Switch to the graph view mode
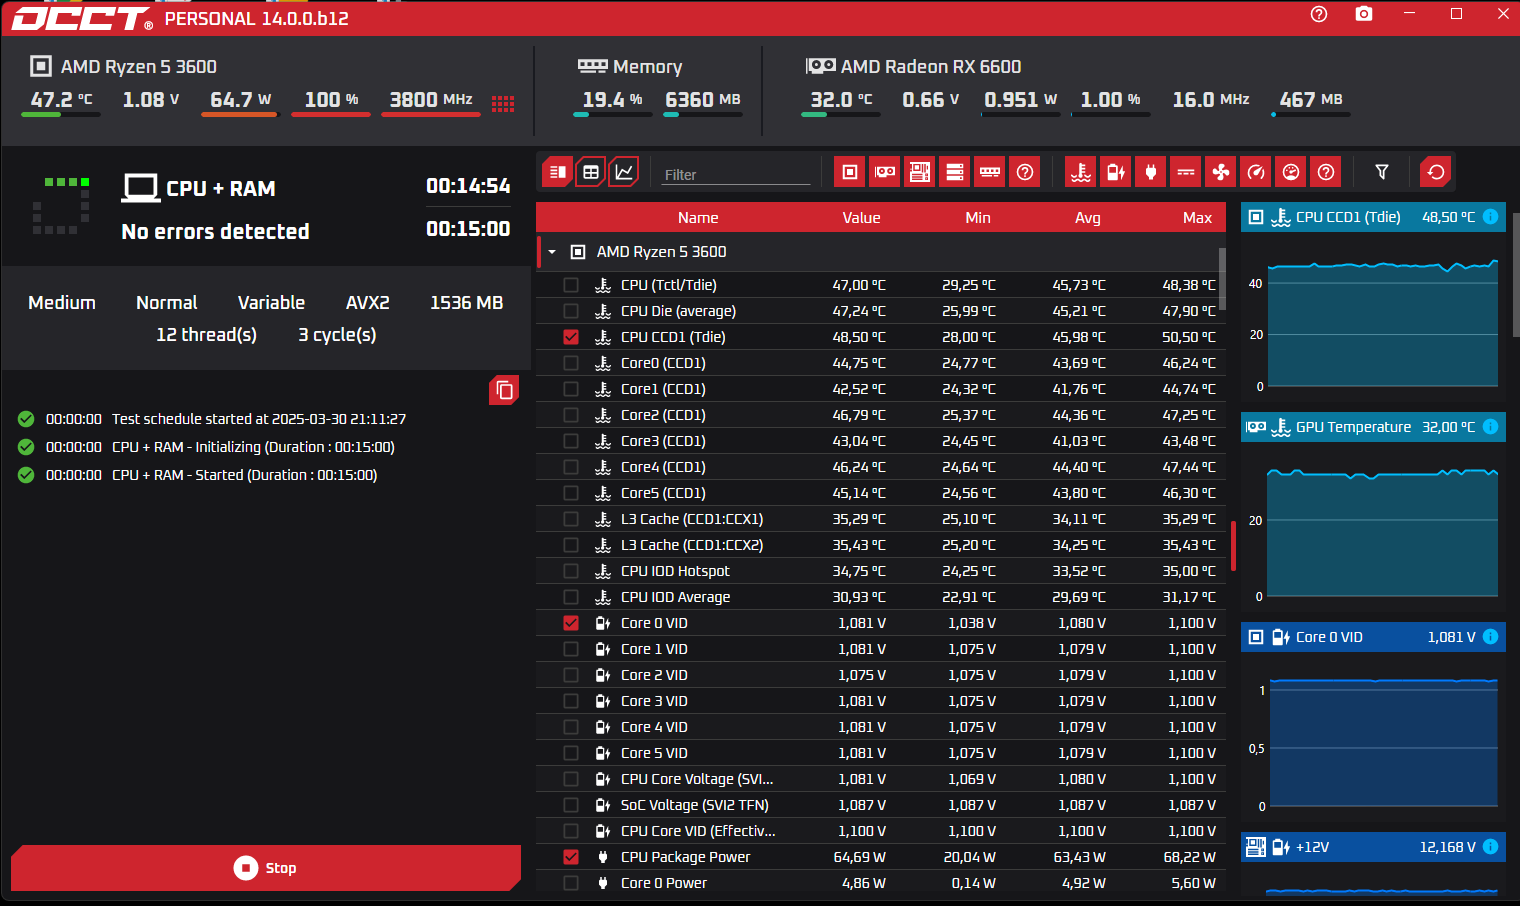Viewport: 1520px width, 906px height. click(x=624, y=172)
